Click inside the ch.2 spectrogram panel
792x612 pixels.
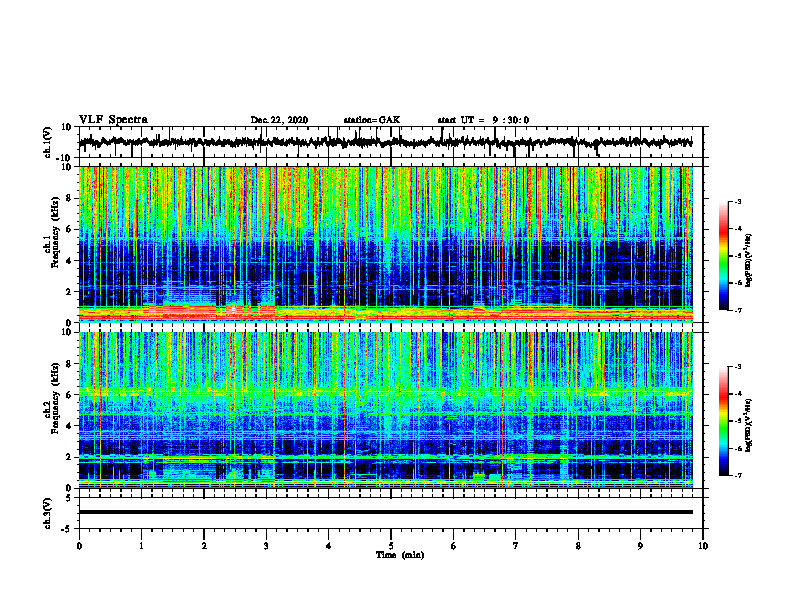click(385, 410)
